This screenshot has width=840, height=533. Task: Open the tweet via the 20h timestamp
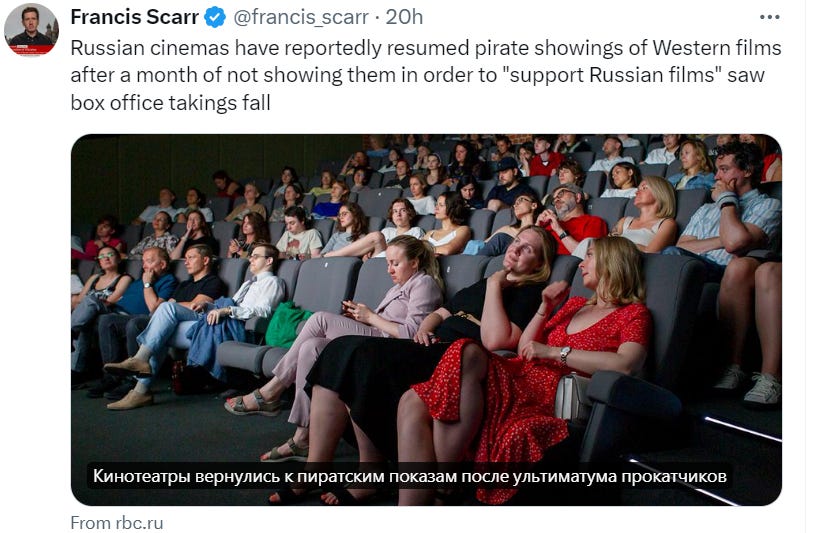tap(404, 17)
